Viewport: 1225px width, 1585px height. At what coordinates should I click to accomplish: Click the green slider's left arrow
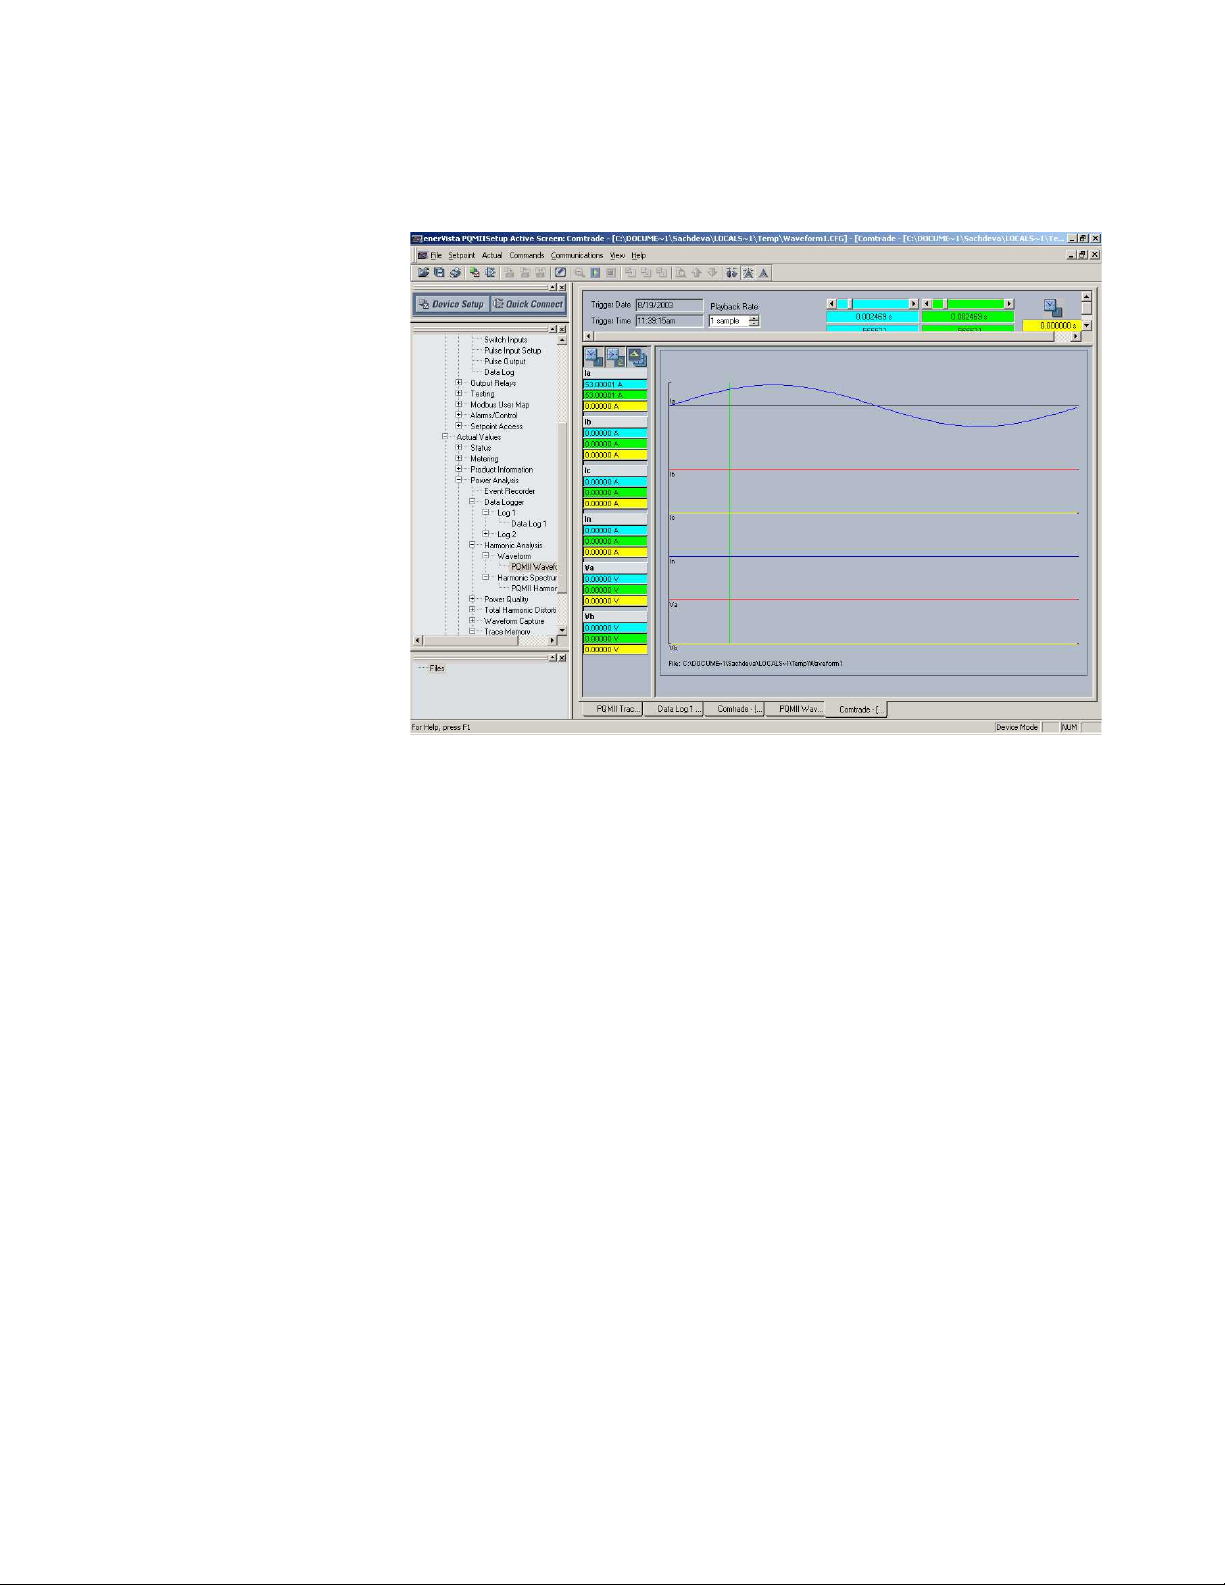pyautogui.click(x=926, y=303)
